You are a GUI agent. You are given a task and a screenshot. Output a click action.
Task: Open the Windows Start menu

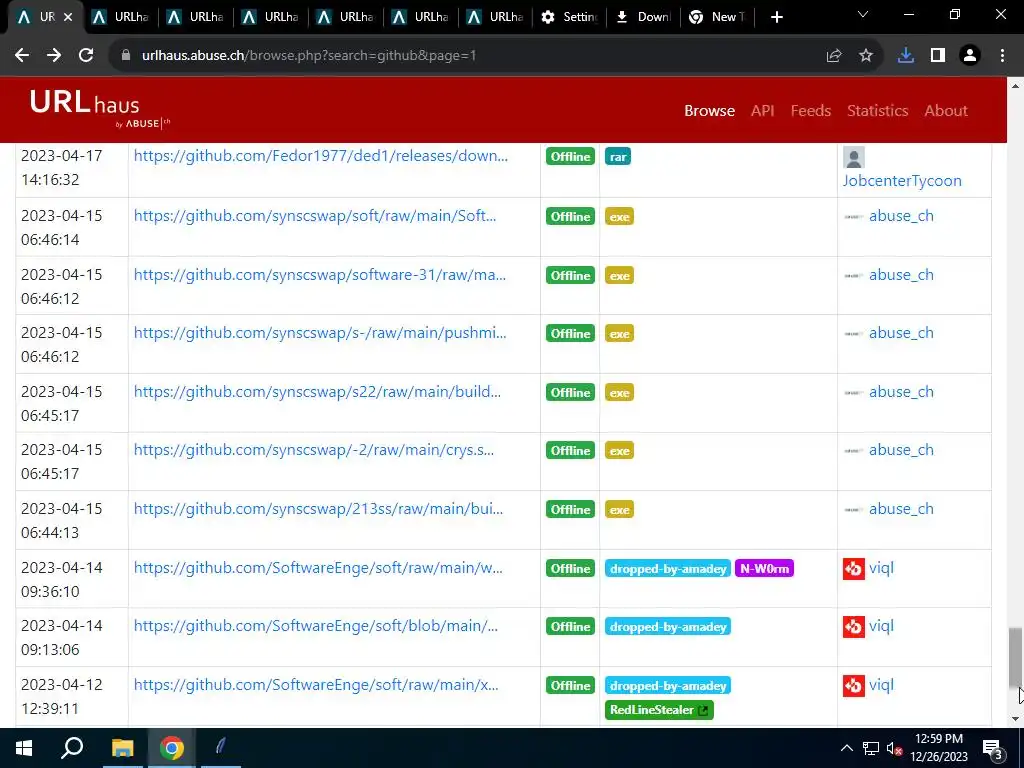[x=24, y=748]
